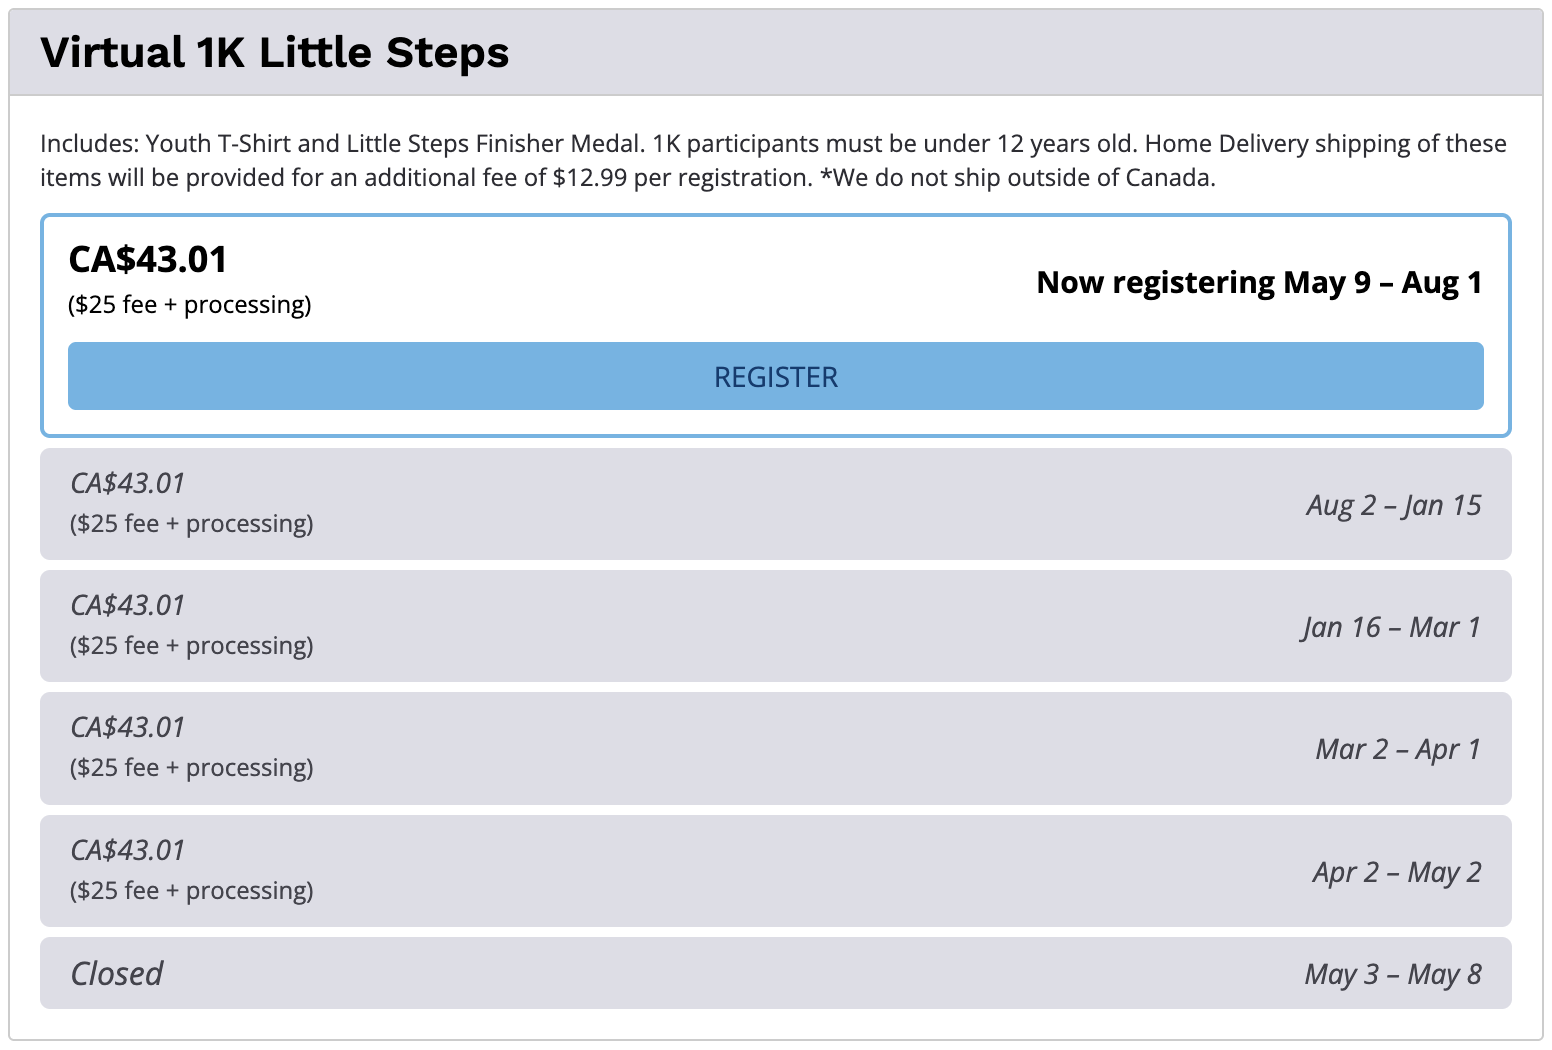Viewport: 1552px width, 1050px height.
Task: Select the Virtual 1K Little Steps heading
Action: (x=275, y=52)
